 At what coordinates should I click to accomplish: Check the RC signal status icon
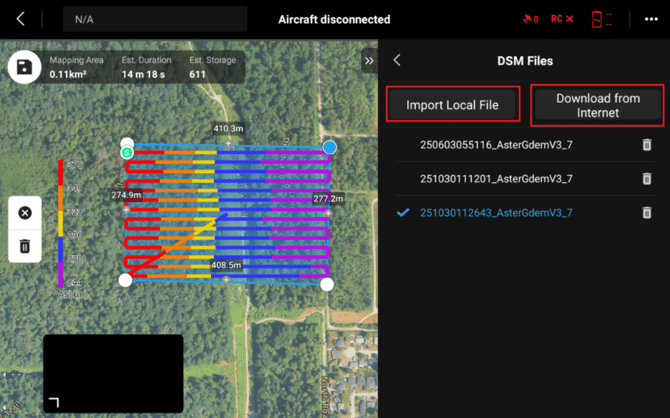(x=562, y=19)
